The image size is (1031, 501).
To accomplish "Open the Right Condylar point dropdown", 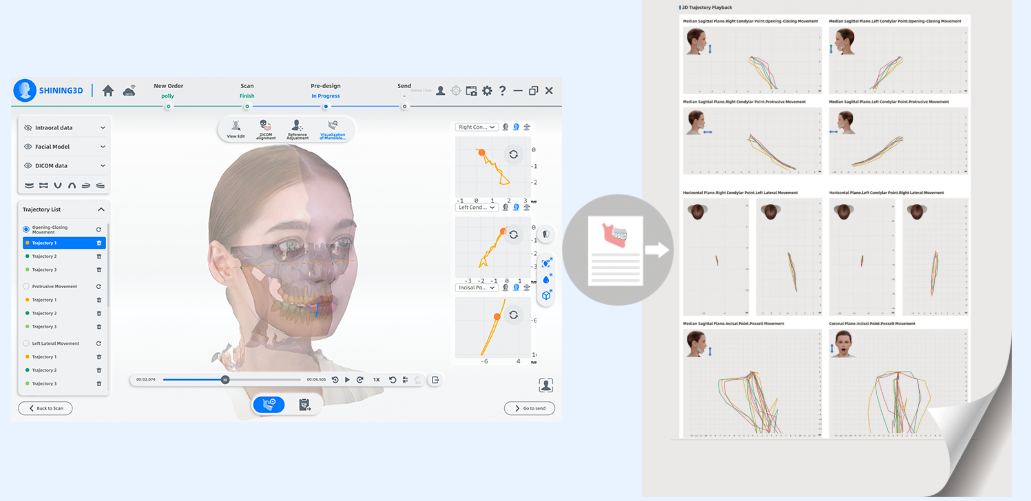I will (x=477, y=127).
